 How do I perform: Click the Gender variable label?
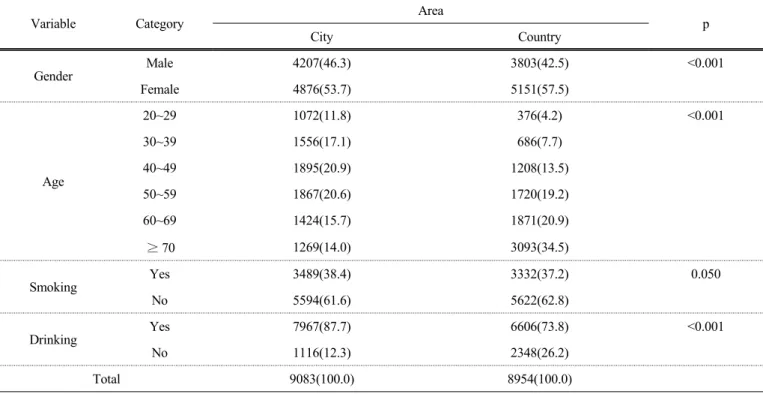tap(54, 76)
